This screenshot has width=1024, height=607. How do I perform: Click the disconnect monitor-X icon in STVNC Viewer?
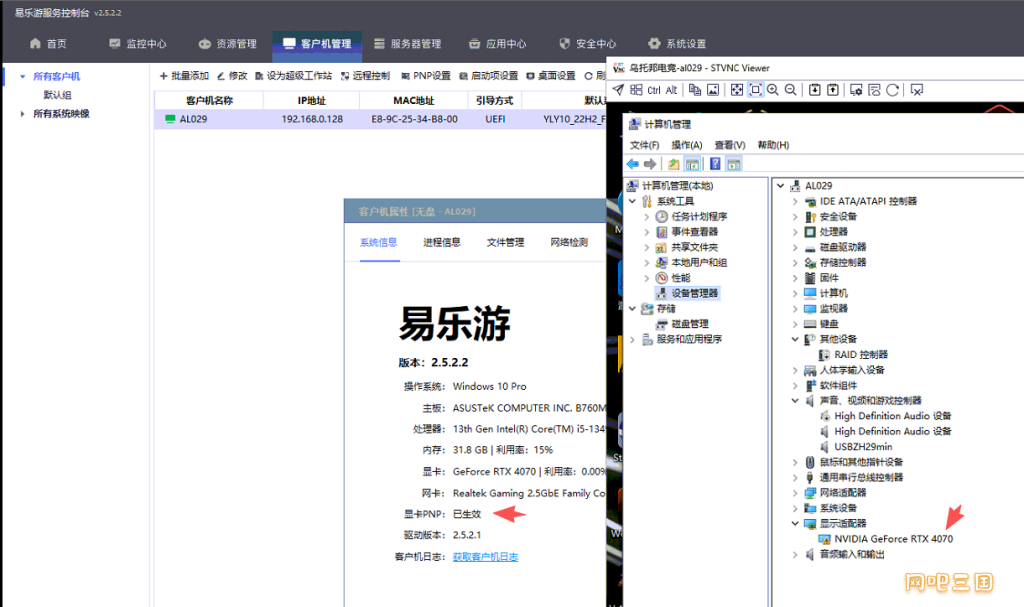(917, 90)
